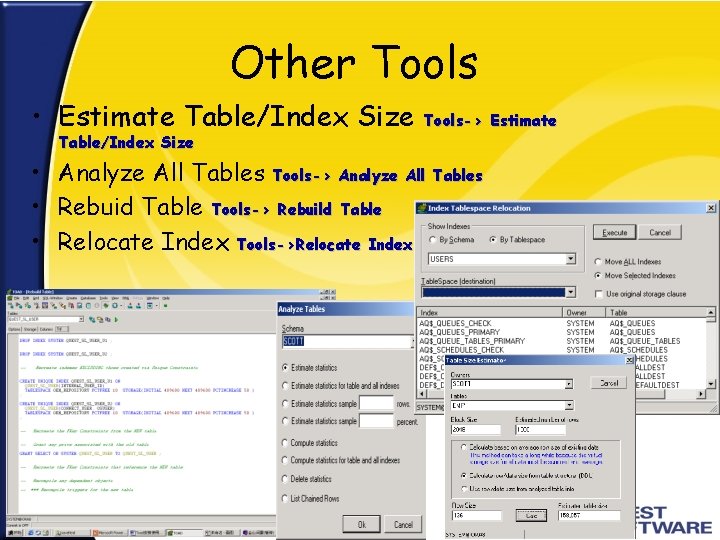Click Cancel in Index Tablespace Relocation

tap(660, 232)
